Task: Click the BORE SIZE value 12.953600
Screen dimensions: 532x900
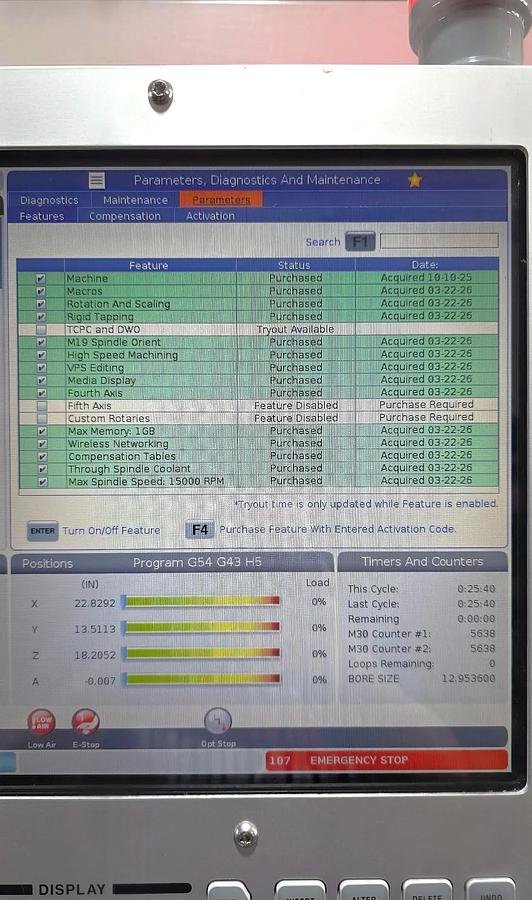Action: point(468,678)
